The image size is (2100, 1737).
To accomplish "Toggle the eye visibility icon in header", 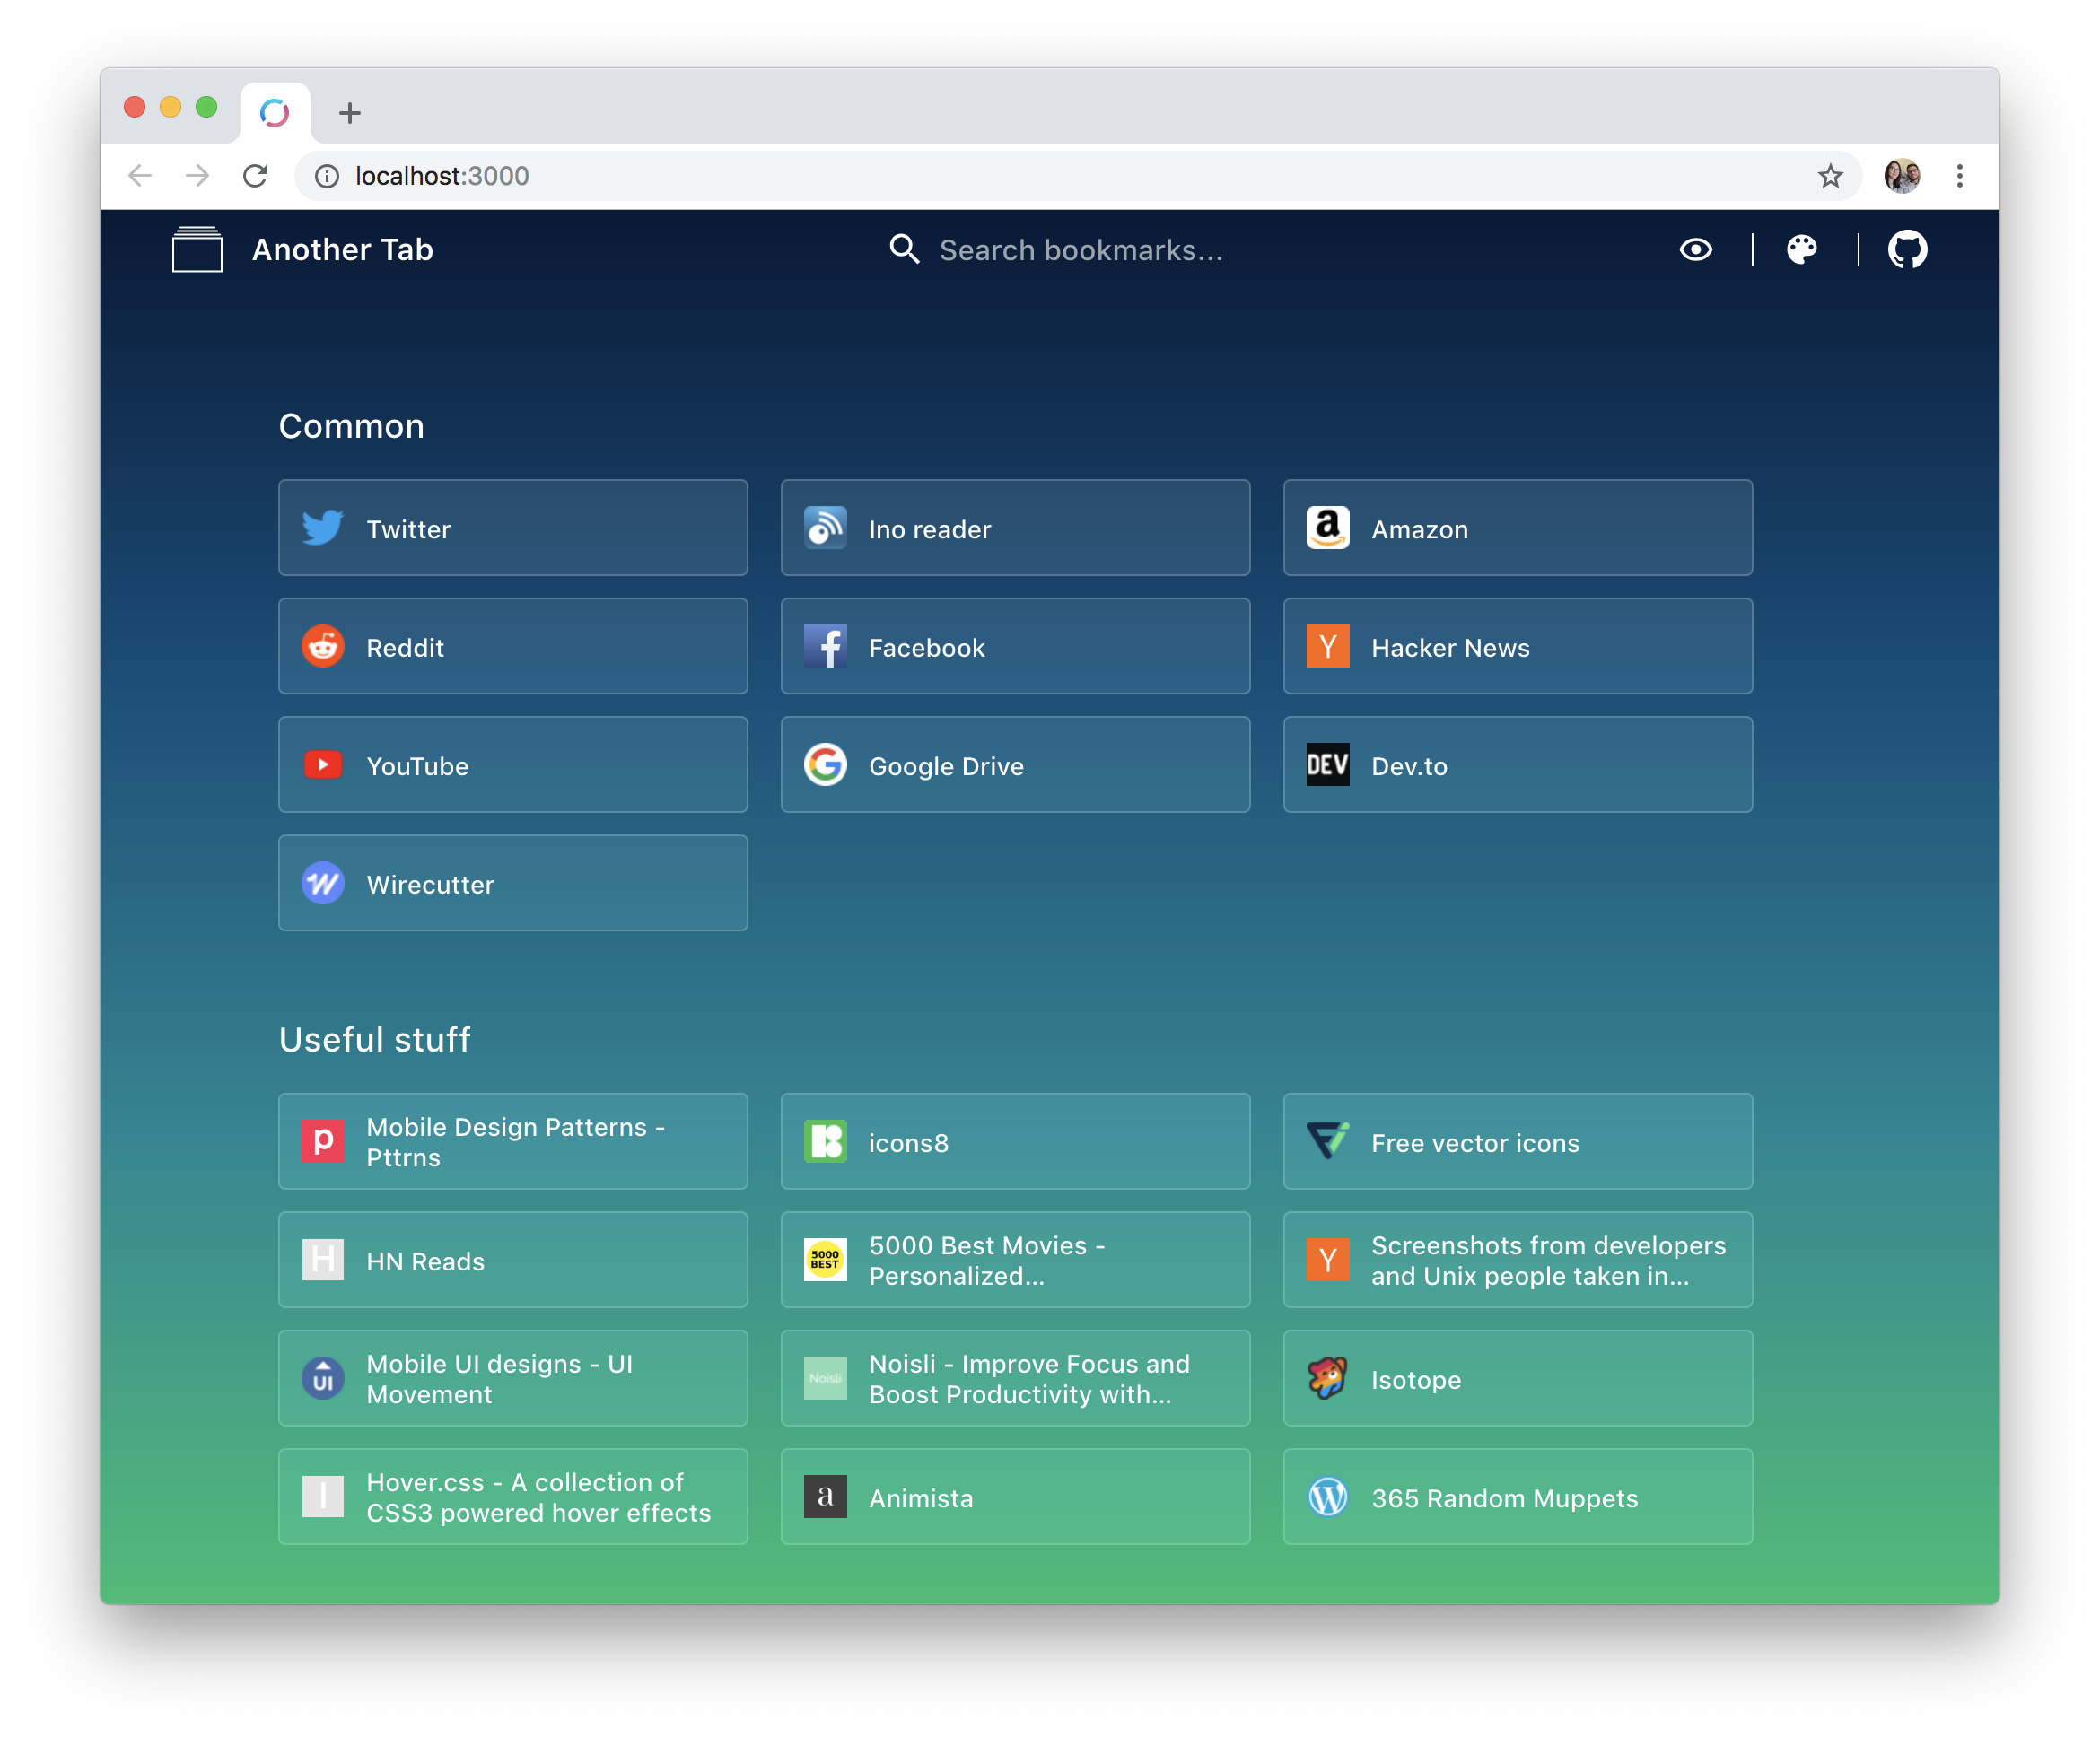I will [1695, 249].
